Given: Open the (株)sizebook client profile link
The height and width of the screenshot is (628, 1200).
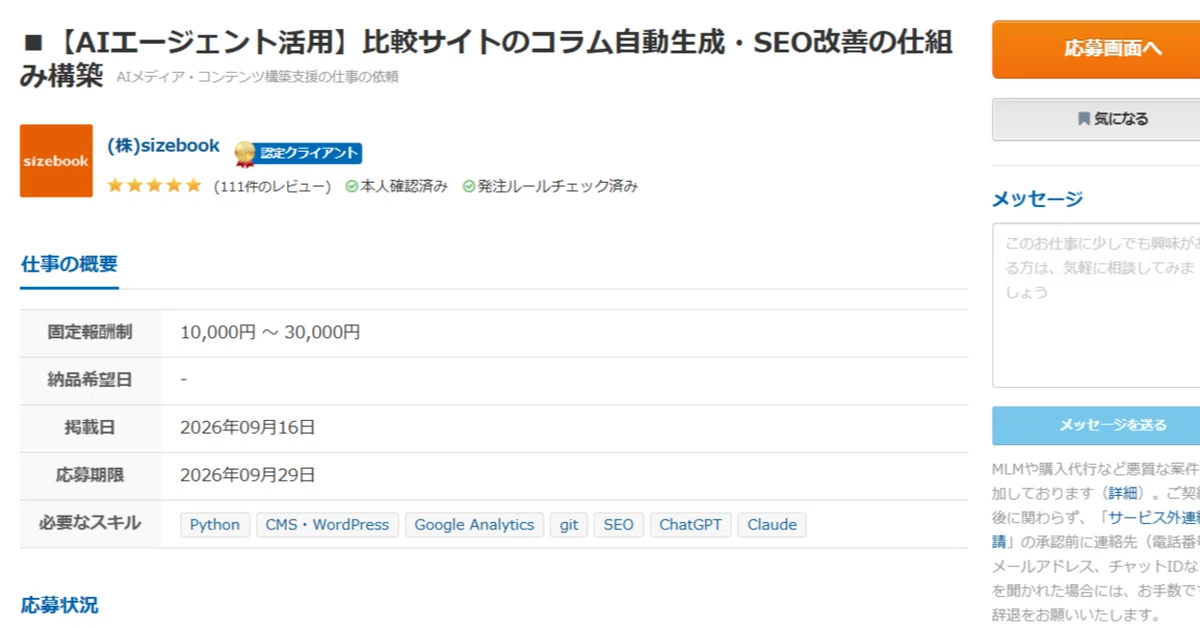Looking at the screenshot, I should (163, 146).
